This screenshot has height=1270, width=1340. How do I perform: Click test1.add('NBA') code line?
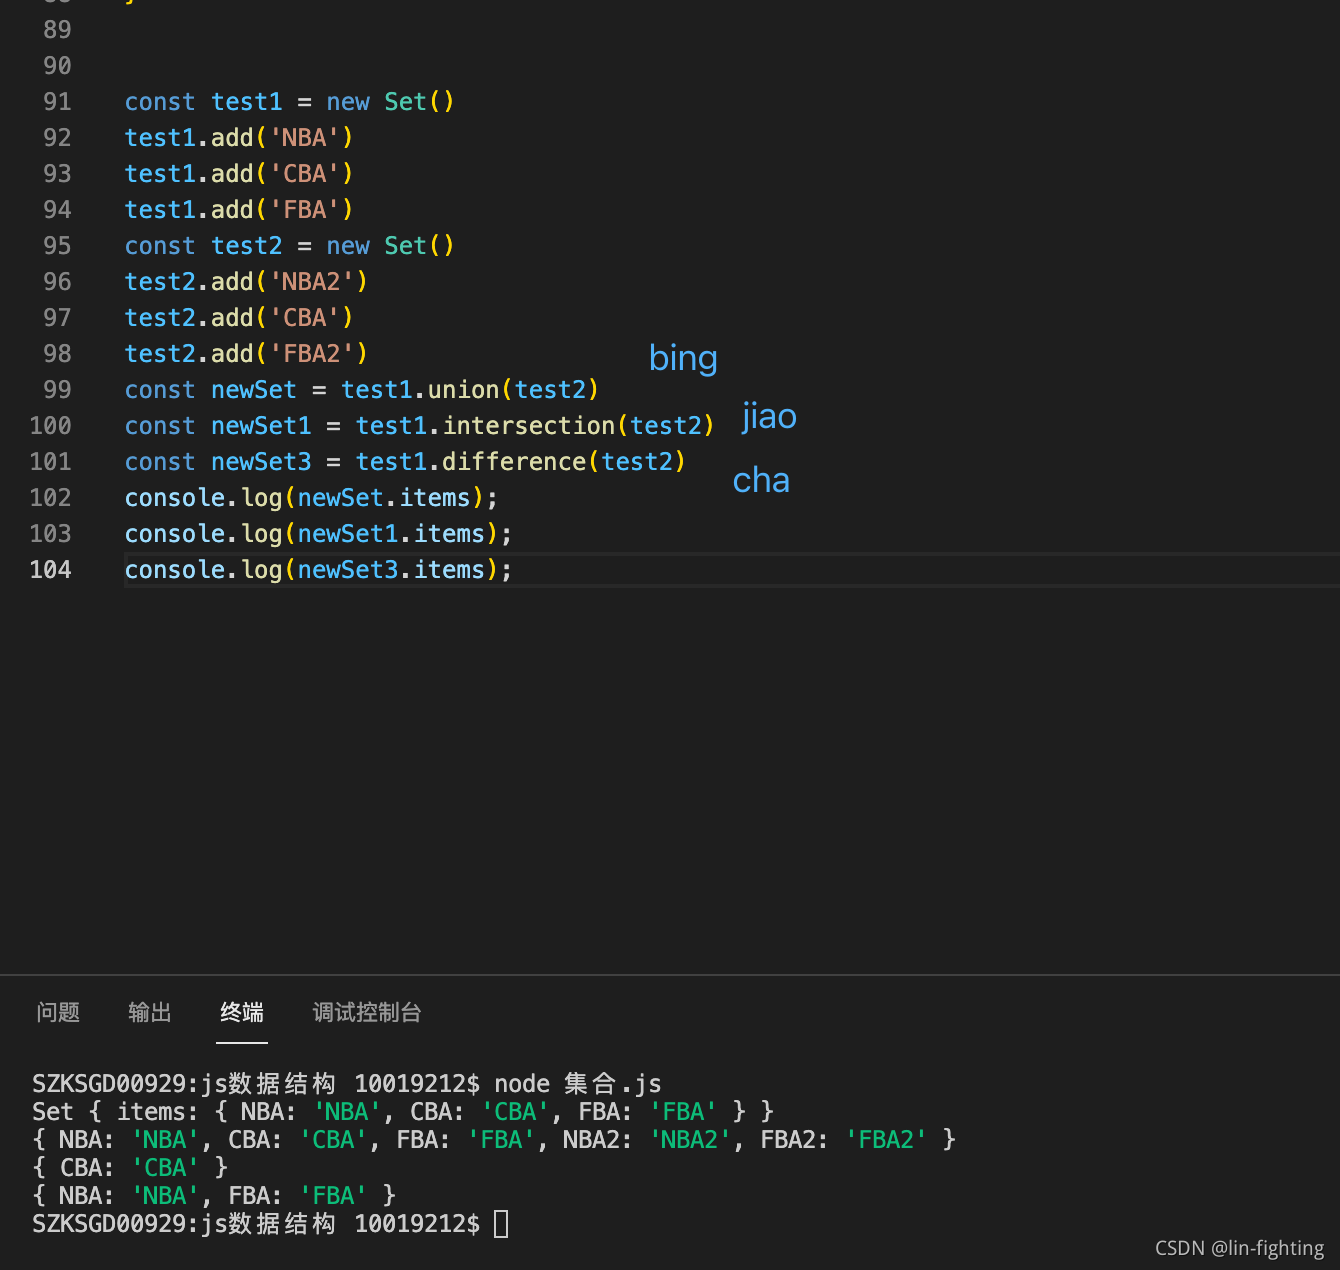click(239, 138)
